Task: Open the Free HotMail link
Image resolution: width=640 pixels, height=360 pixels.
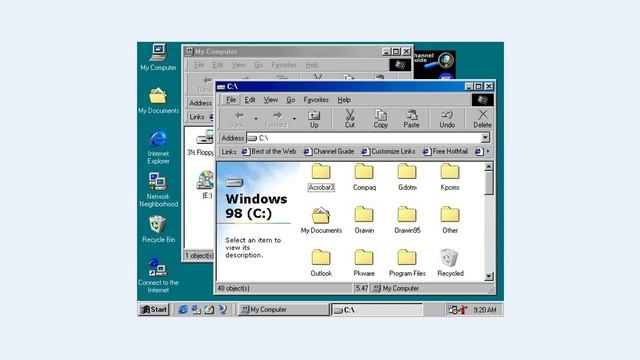Action: point(445,151)
